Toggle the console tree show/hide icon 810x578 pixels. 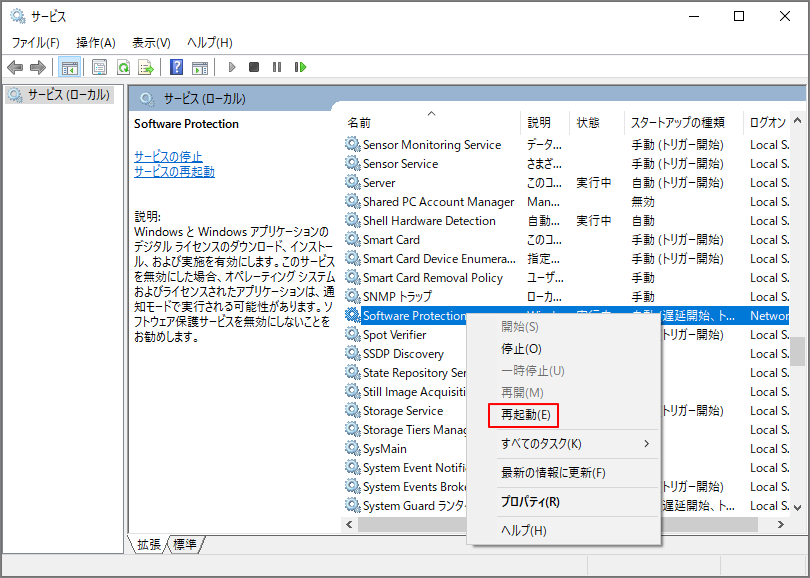click(69, 67)
